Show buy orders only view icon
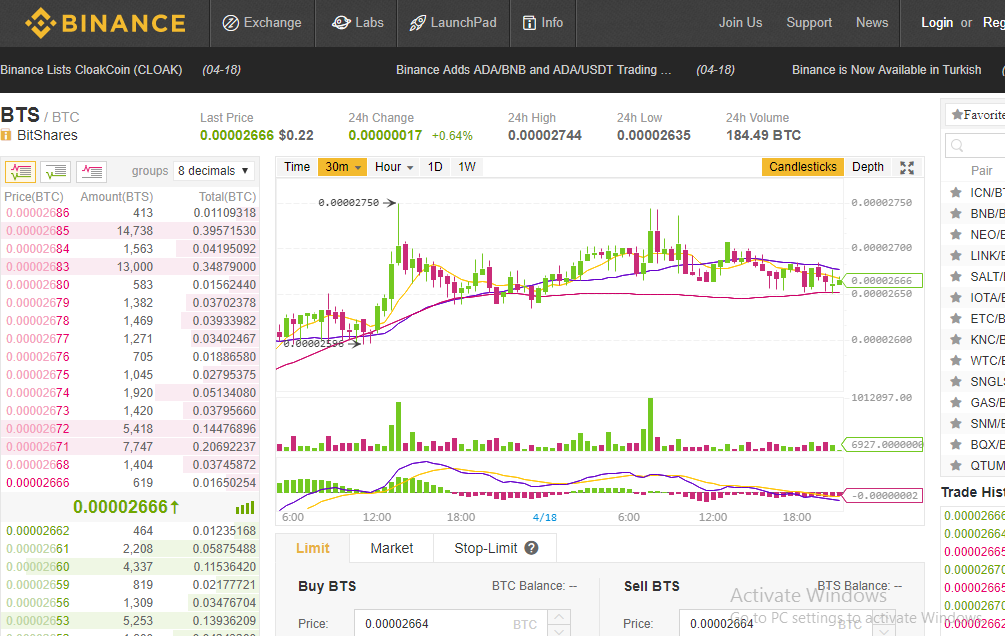1005x636 pixels. tap(56, 171)
